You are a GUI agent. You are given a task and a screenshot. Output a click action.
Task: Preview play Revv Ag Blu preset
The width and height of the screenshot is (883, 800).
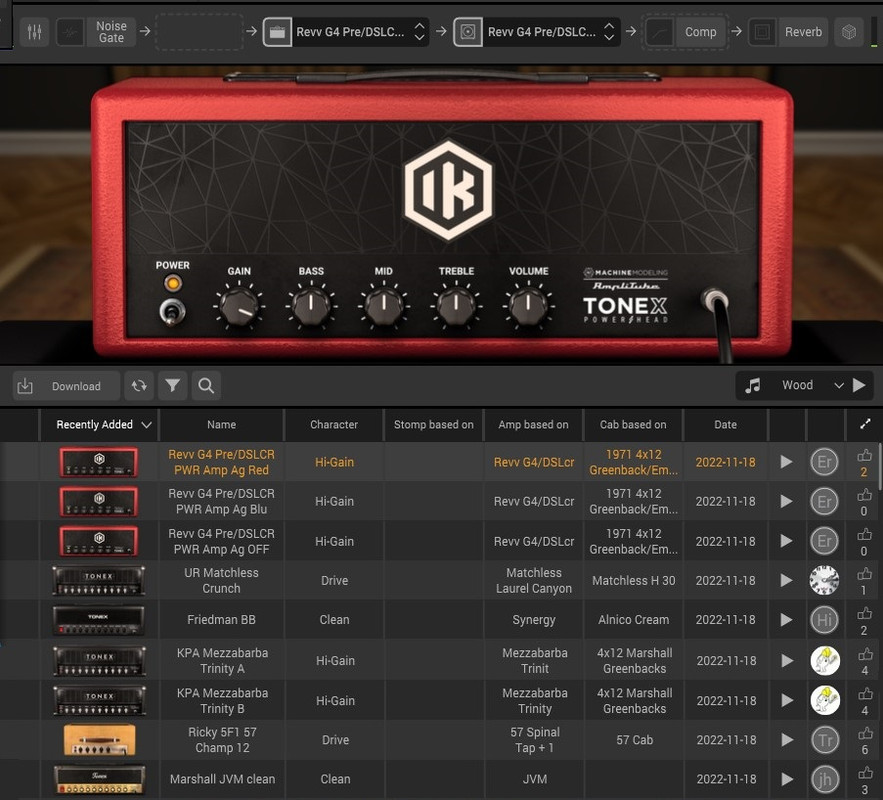[x=786, y=501]
